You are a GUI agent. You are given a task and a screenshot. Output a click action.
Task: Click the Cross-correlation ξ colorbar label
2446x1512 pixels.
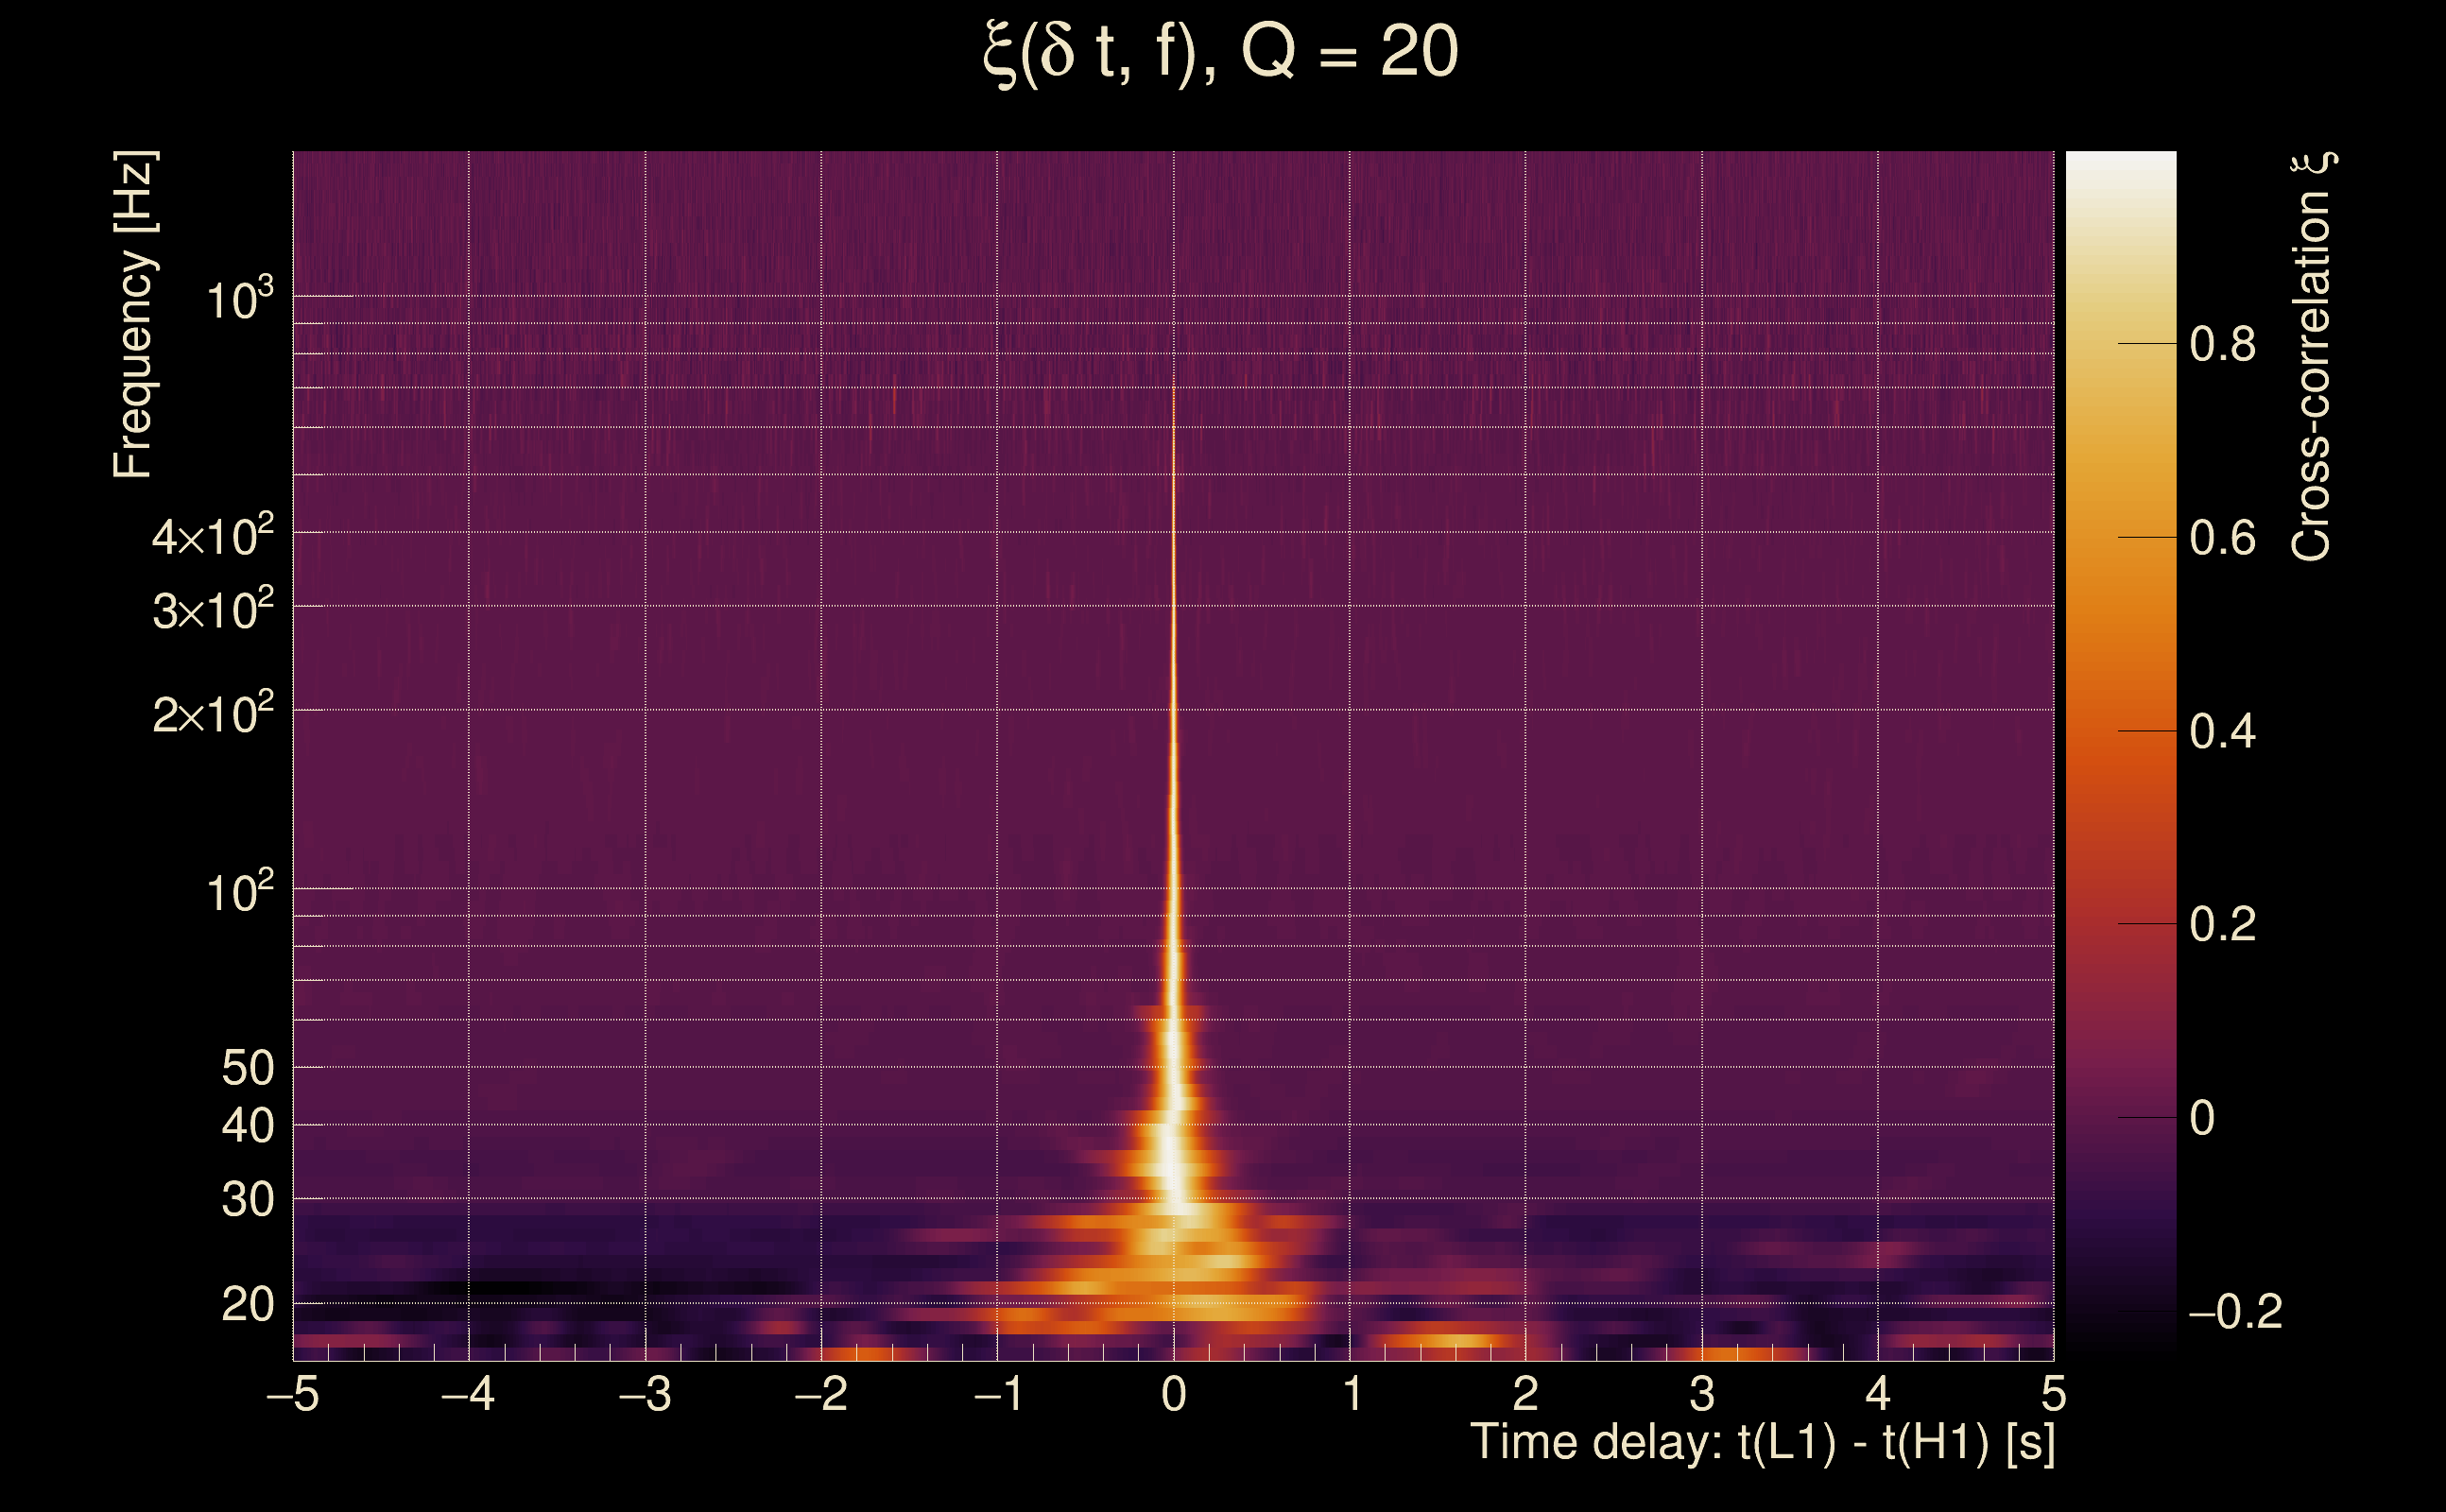(x=2312, y=356)
